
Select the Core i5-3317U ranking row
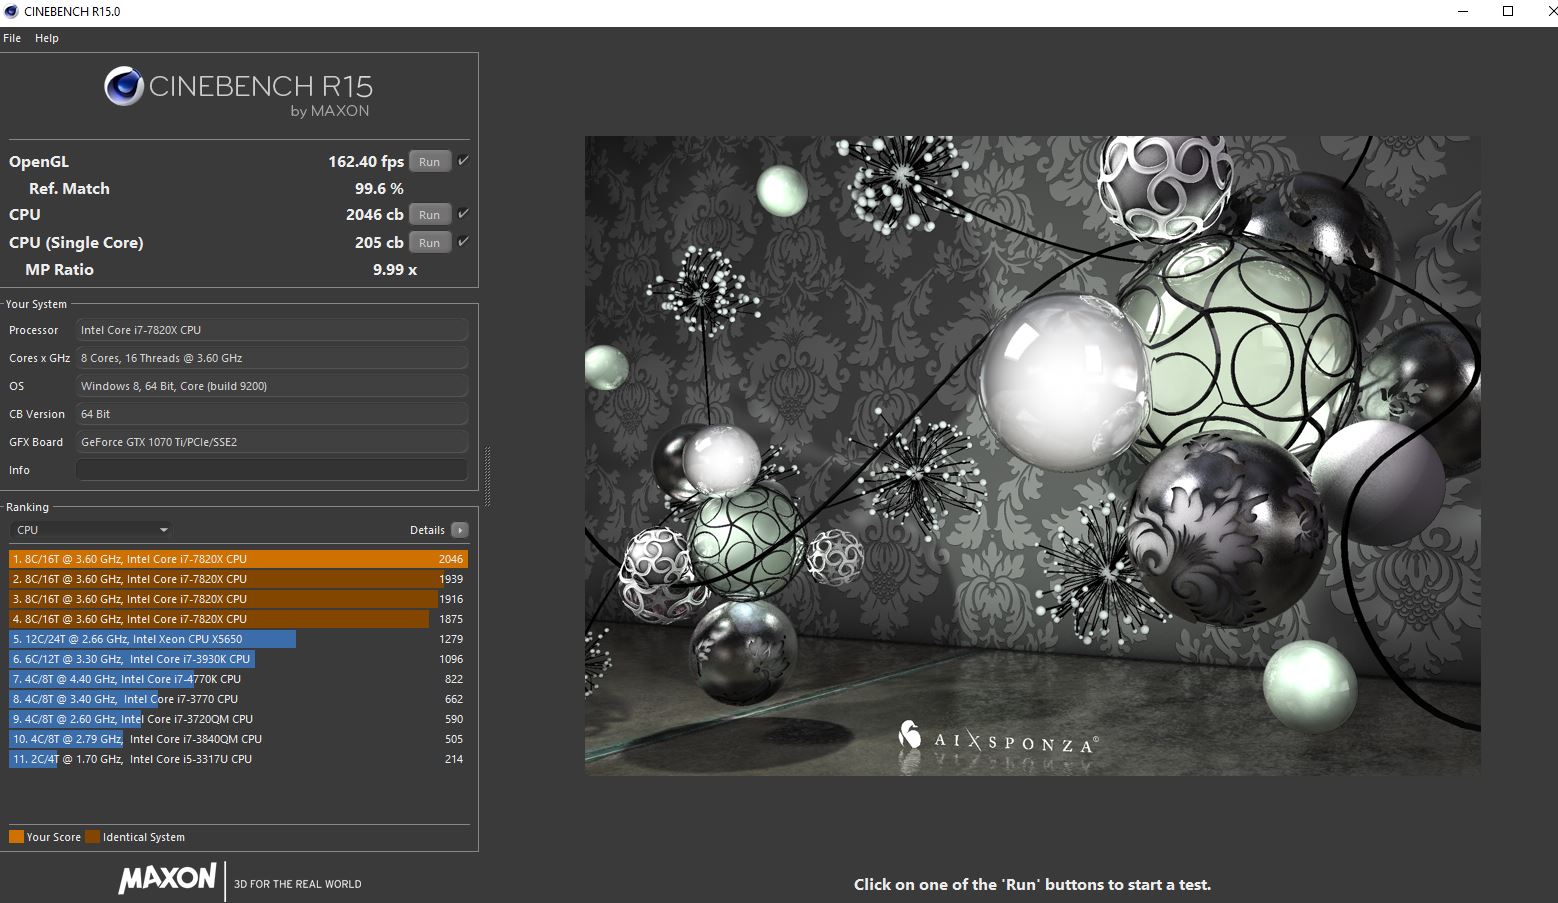(x=238, y=759)
